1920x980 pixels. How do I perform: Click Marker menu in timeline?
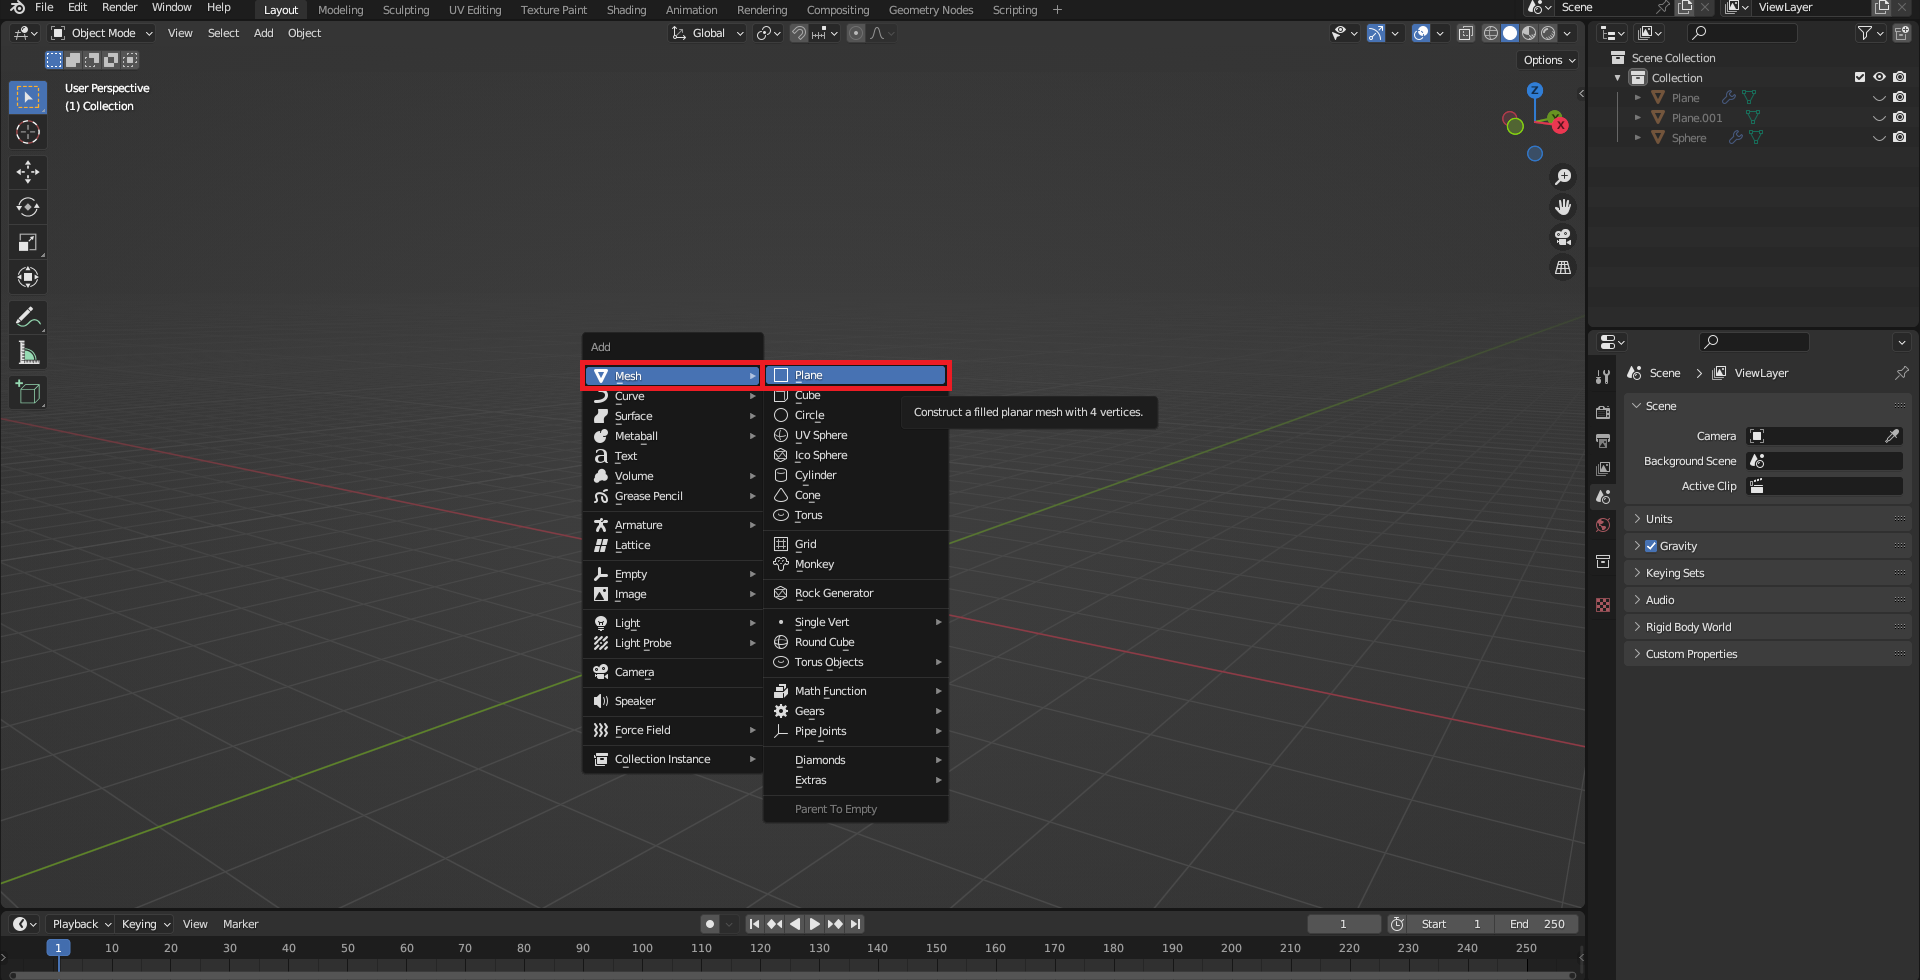[x=240, y=924]
